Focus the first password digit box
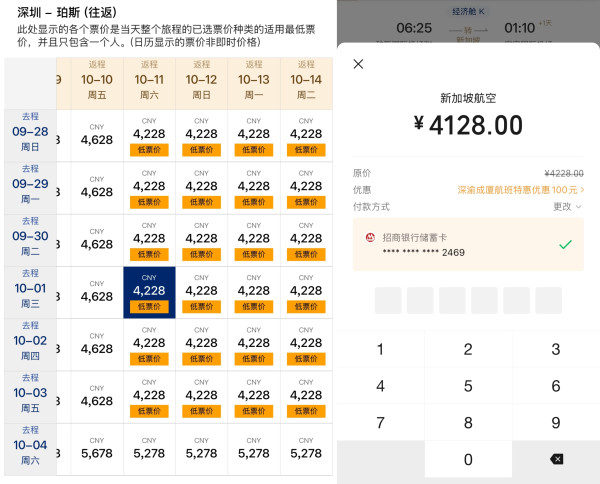Screen dimensions: 600x484 pyautogui.click(x=388, y=300)
